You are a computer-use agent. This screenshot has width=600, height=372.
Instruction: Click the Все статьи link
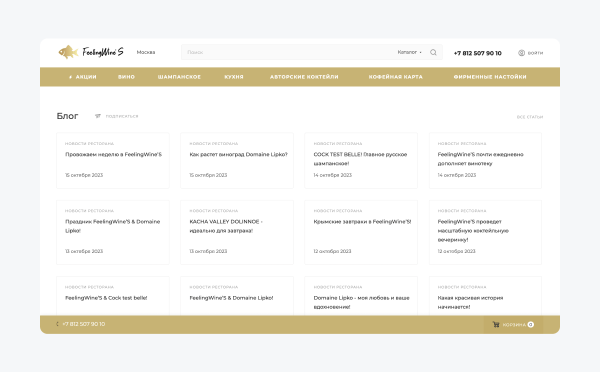pos(530,117)
